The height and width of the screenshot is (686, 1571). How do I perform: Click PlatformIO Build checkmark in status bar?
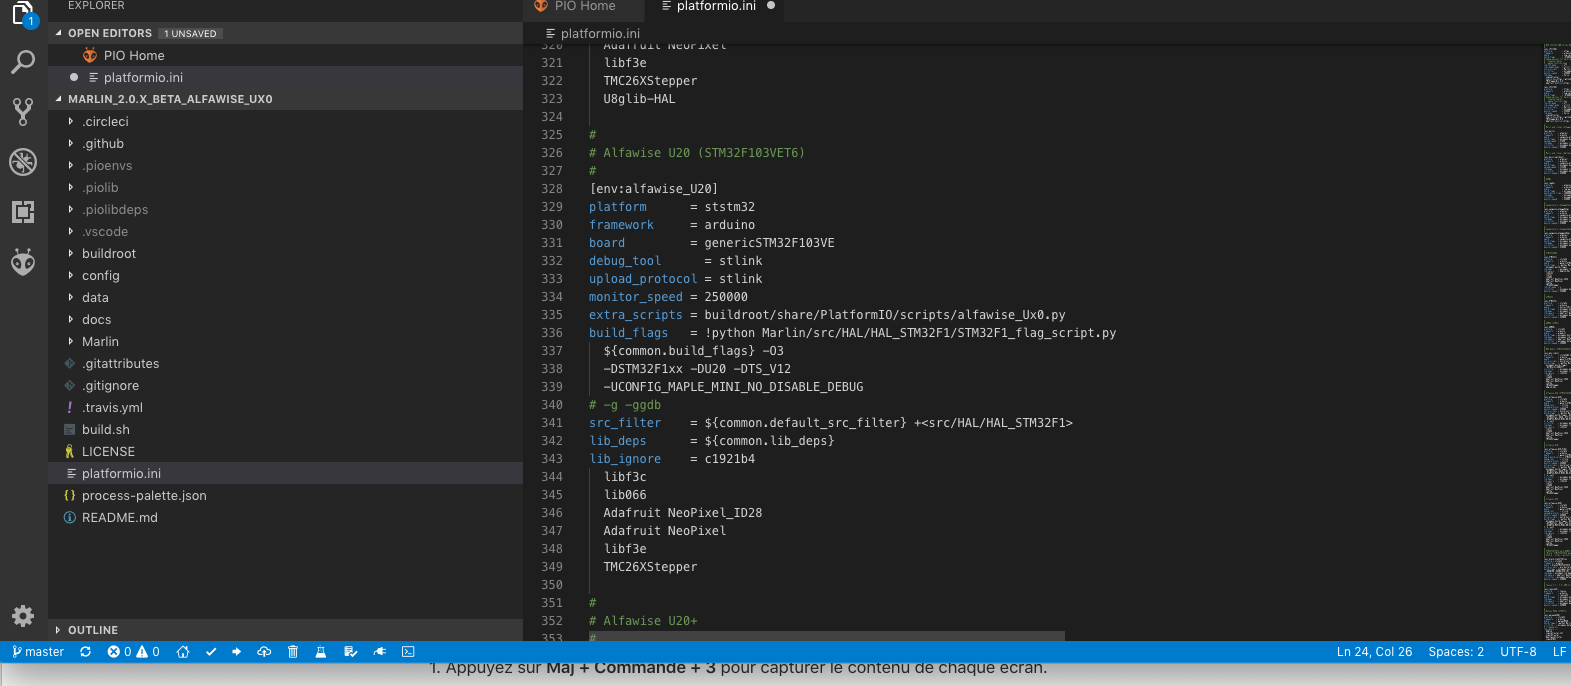(x=211, y=652)
